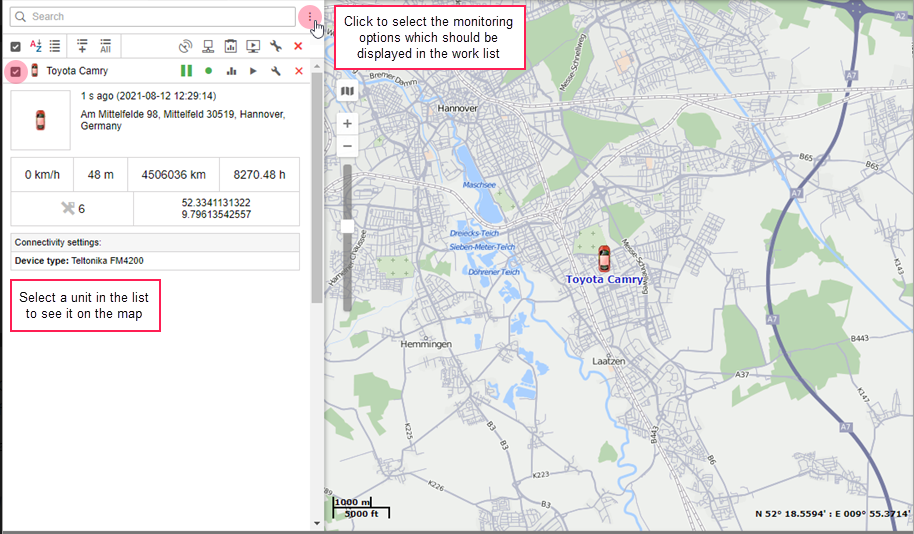This screenshot has width=914, height=534.
Task: Click the work list scrollbar down arrow
Action: click(317, 523)
